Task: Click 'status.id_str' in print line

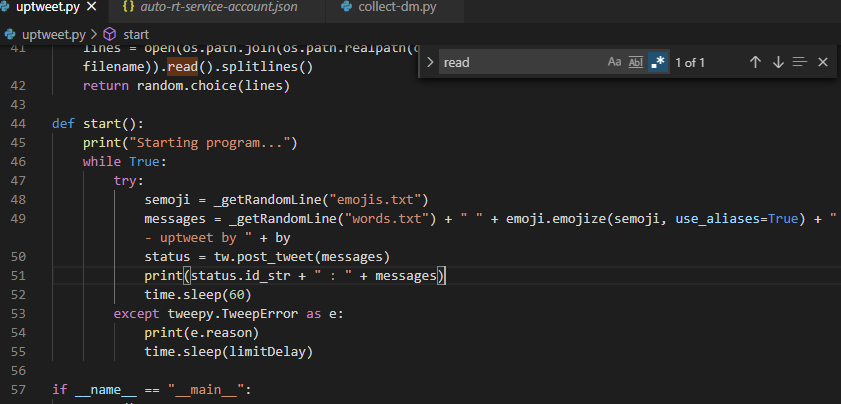Action: 241,276
